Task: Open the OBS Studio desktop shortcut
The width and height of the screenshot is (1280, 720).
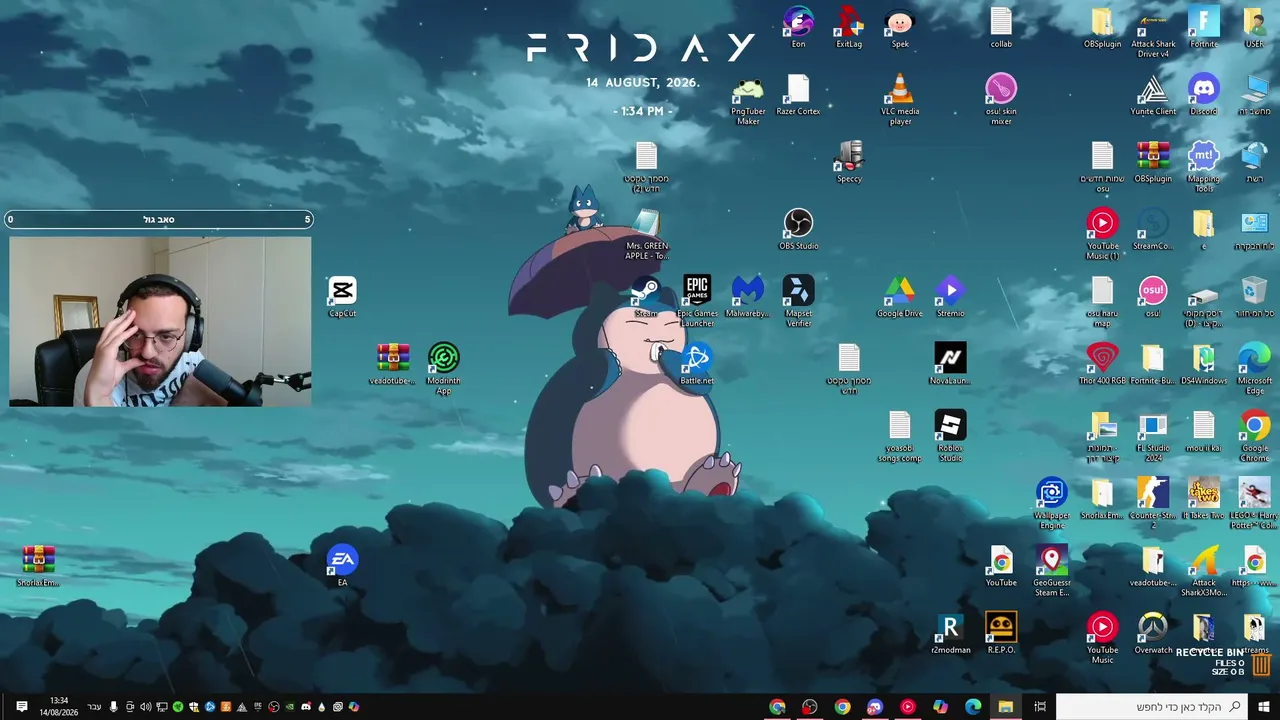Action: 798,229
